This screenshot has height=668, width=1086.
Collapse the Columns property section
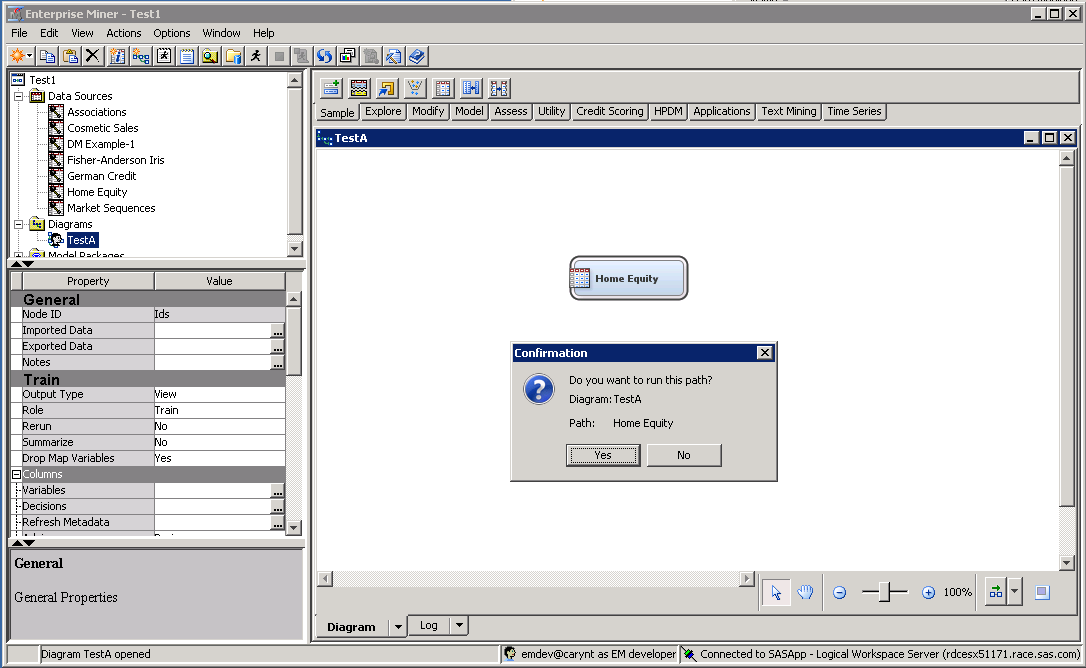pyautogui.click(x=16, y=474)
